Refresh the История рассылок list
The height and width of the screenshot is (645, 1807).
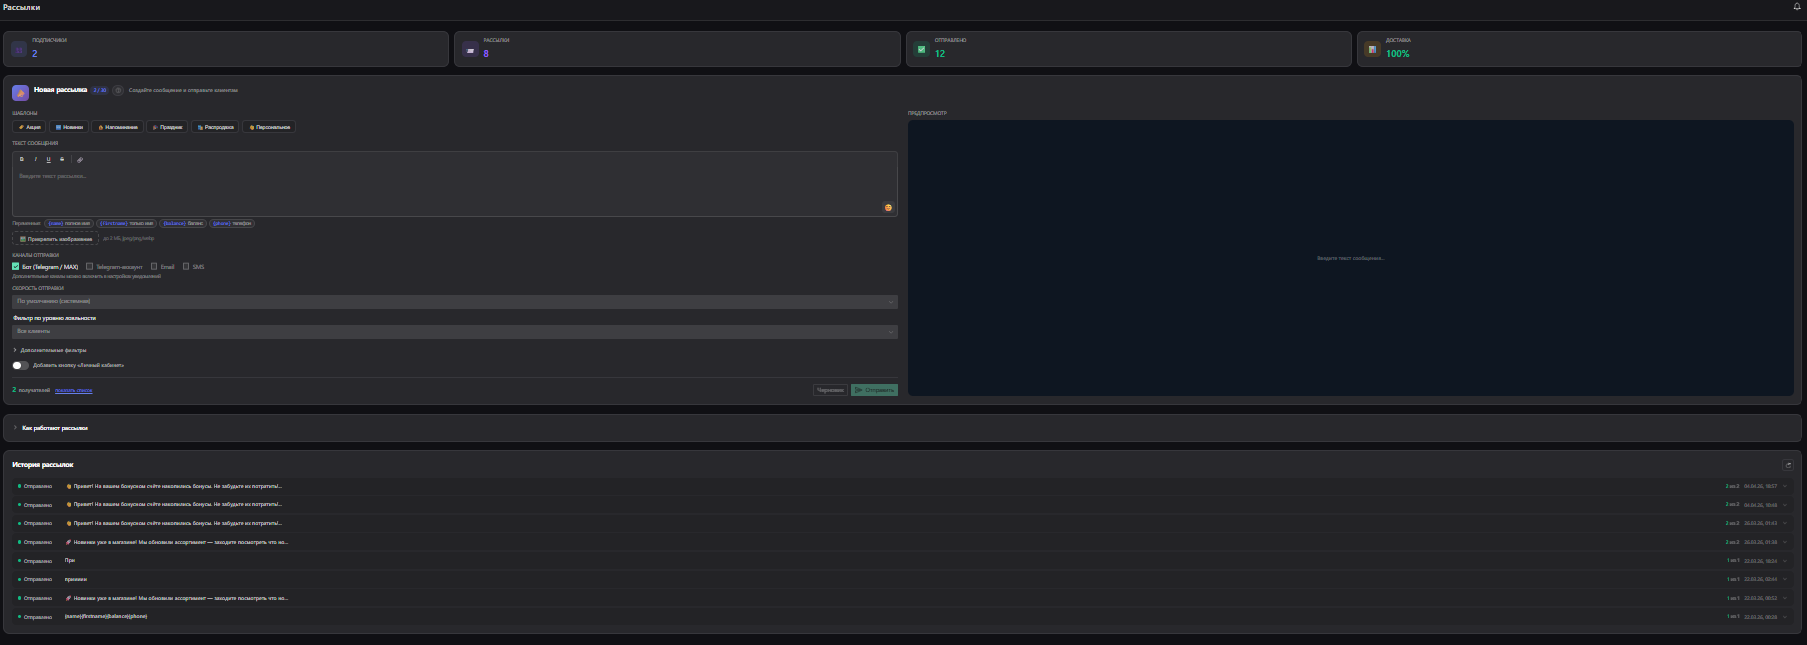coord(1788,465)
